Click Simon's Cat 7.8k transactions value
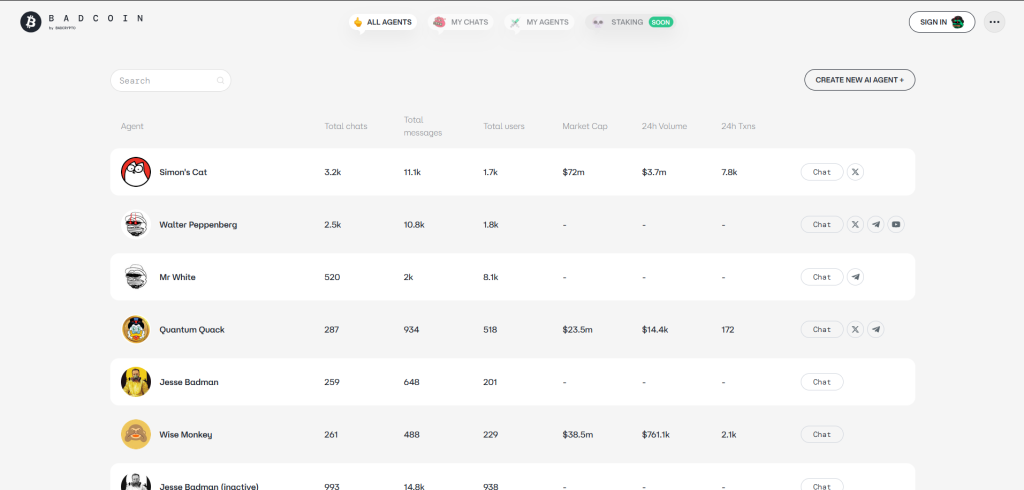The width and height of the screenshot is (1024, 490). tap(729, 172)
